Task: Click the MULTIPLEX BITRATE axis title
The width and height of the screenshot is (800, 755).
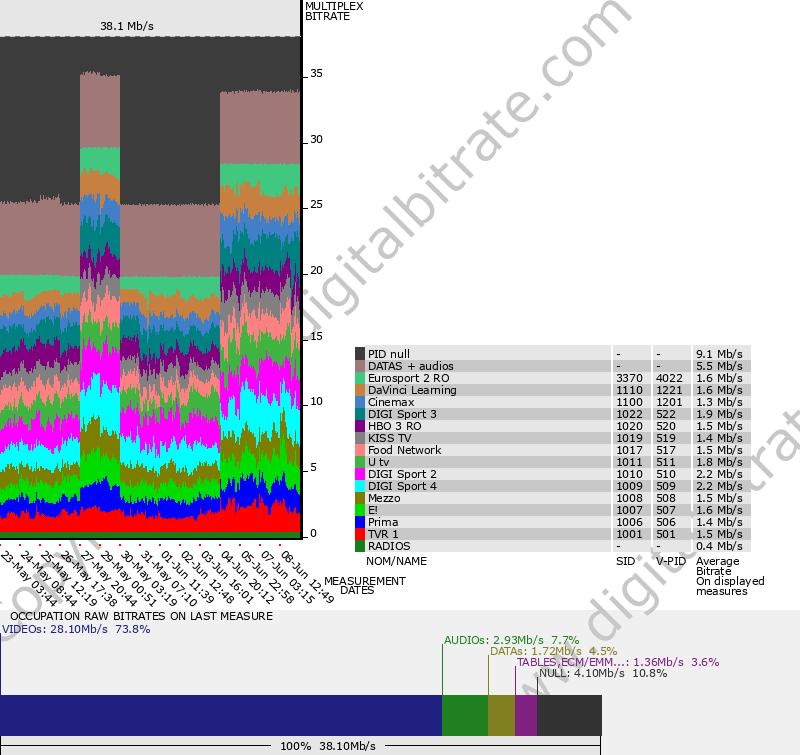Action: point(334,11)
